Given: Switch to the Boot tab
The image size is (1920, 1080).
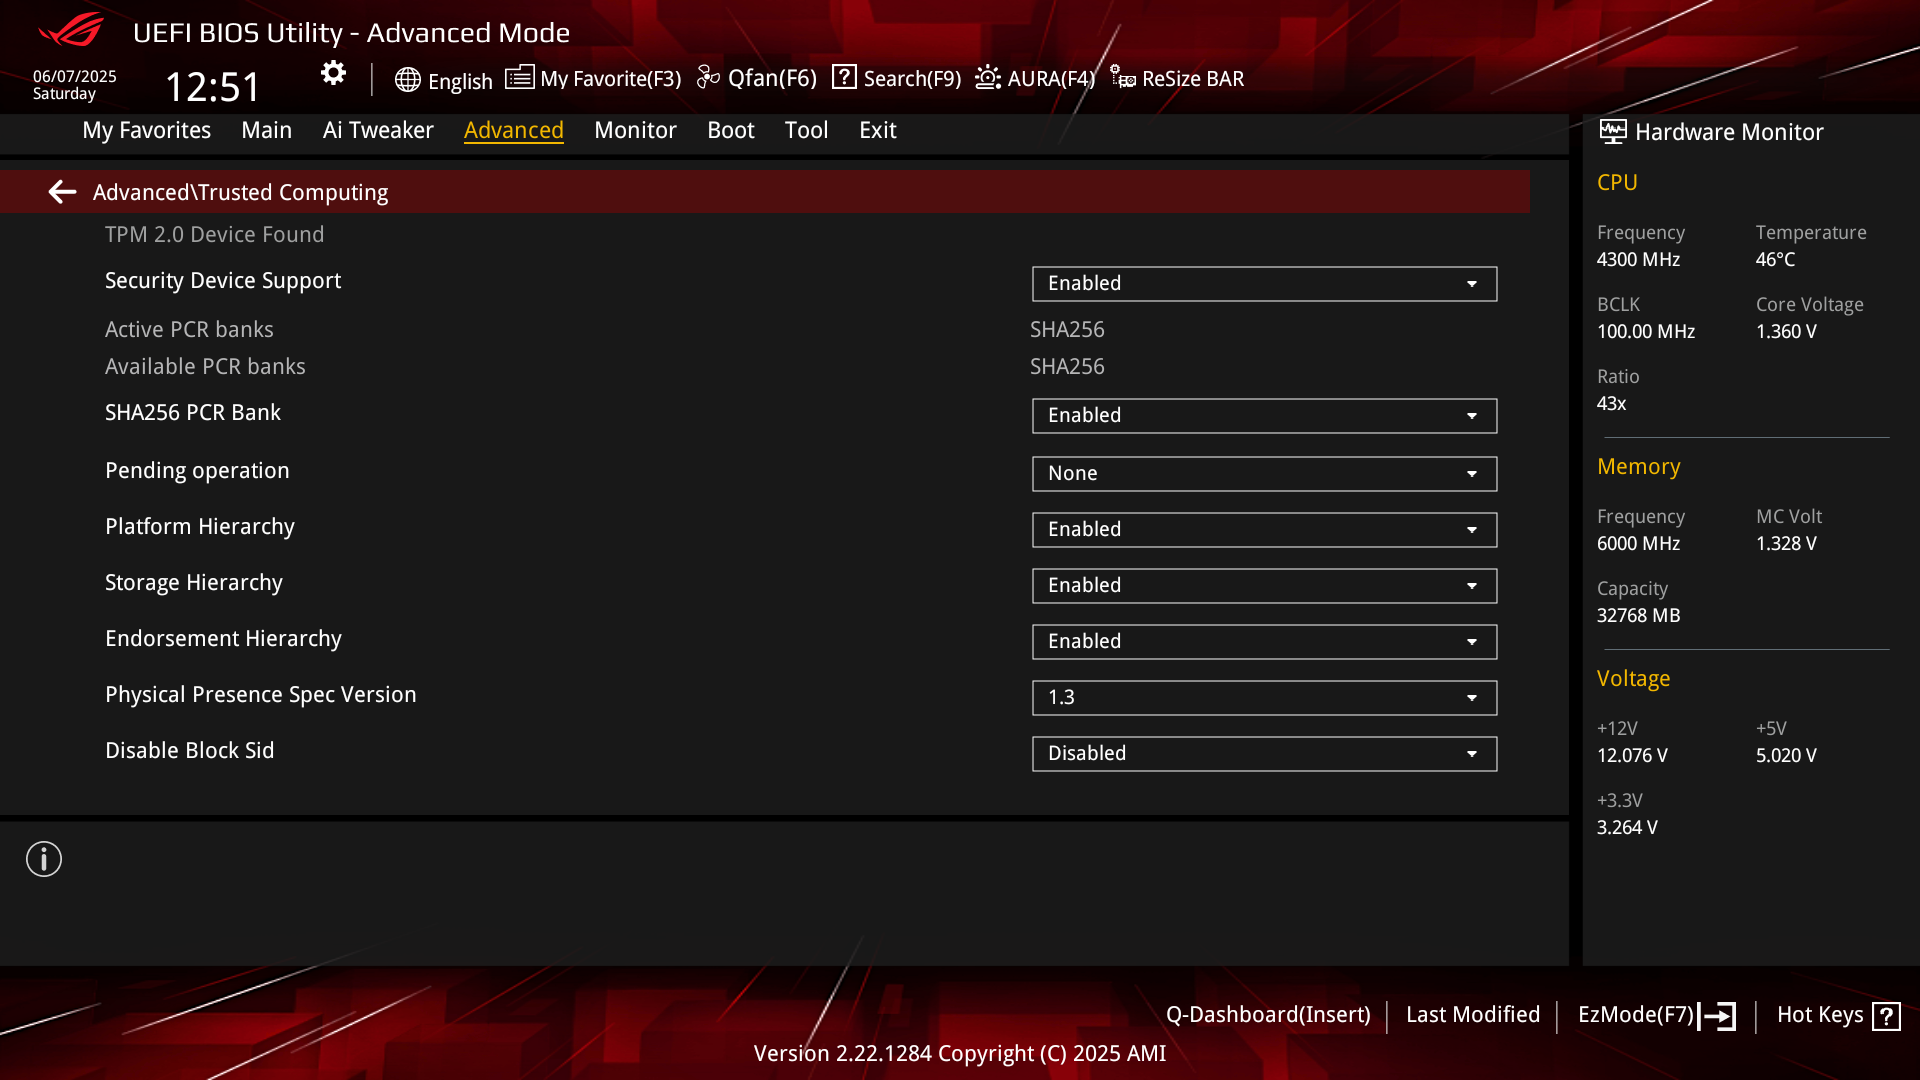Looking at the screenshot, I should (730, 130).
